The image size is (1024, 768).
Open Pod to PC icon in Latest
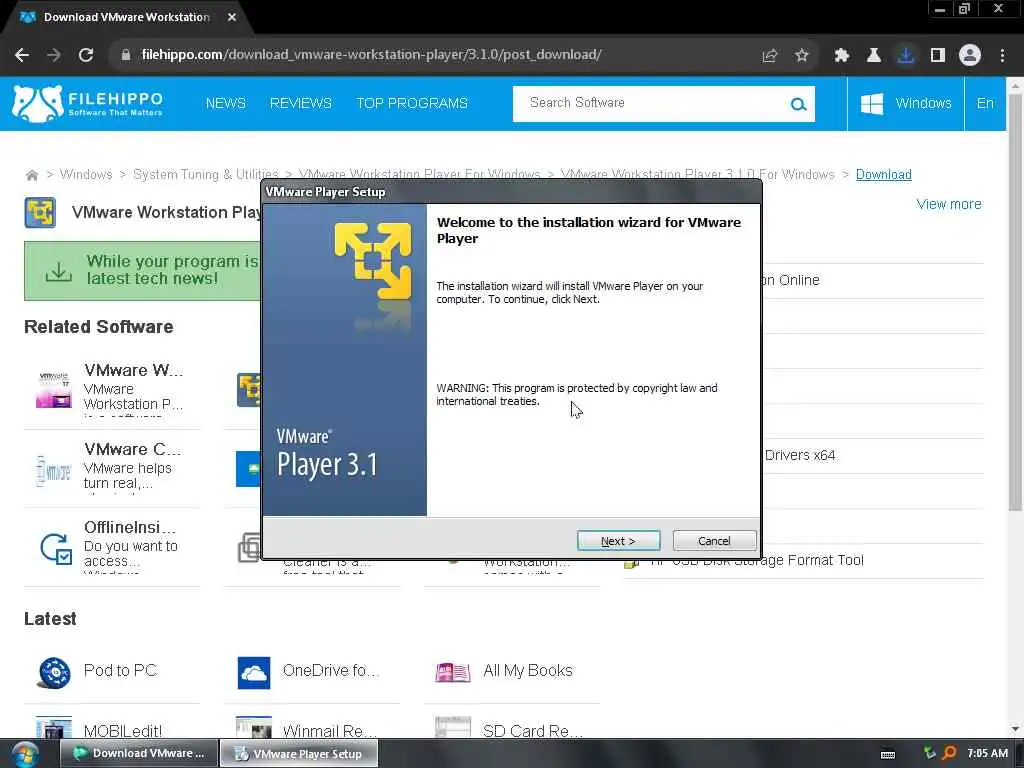(x=54, y=673)
